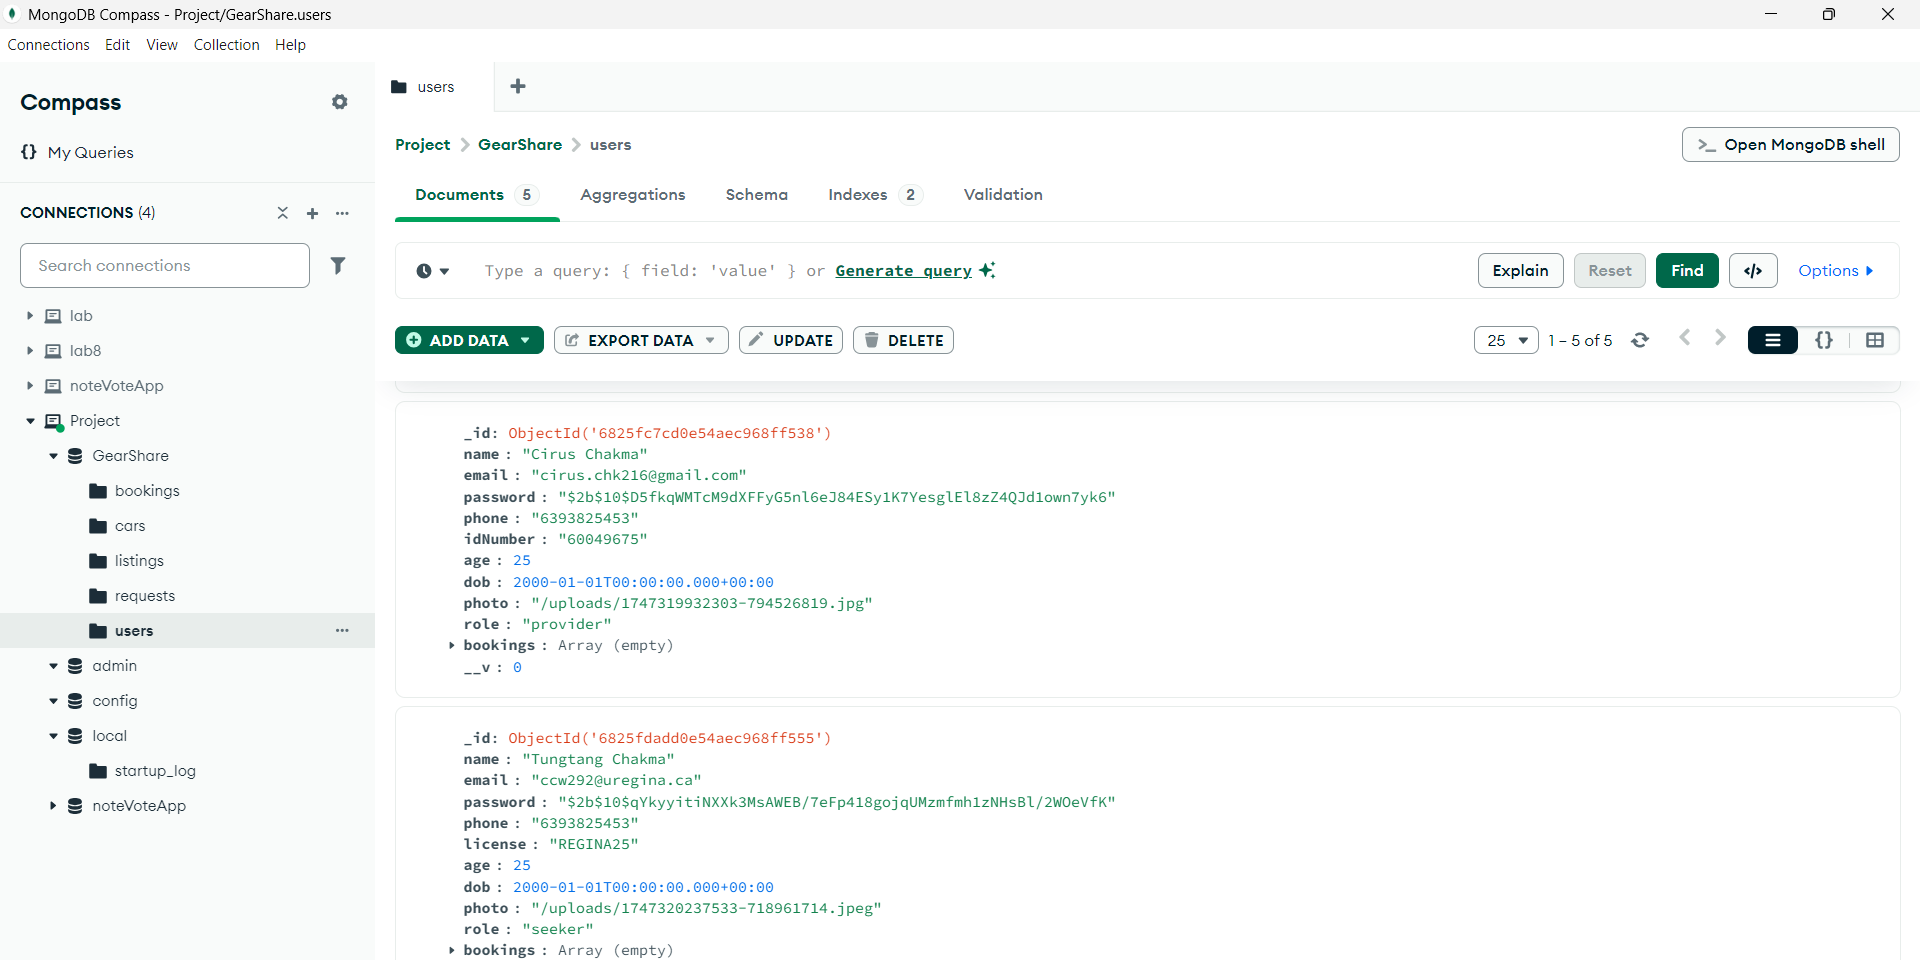This screenshot has height=960, width=1920.
Task: Expand bookings array in Tungtang Chakma document
Action: 452,951
